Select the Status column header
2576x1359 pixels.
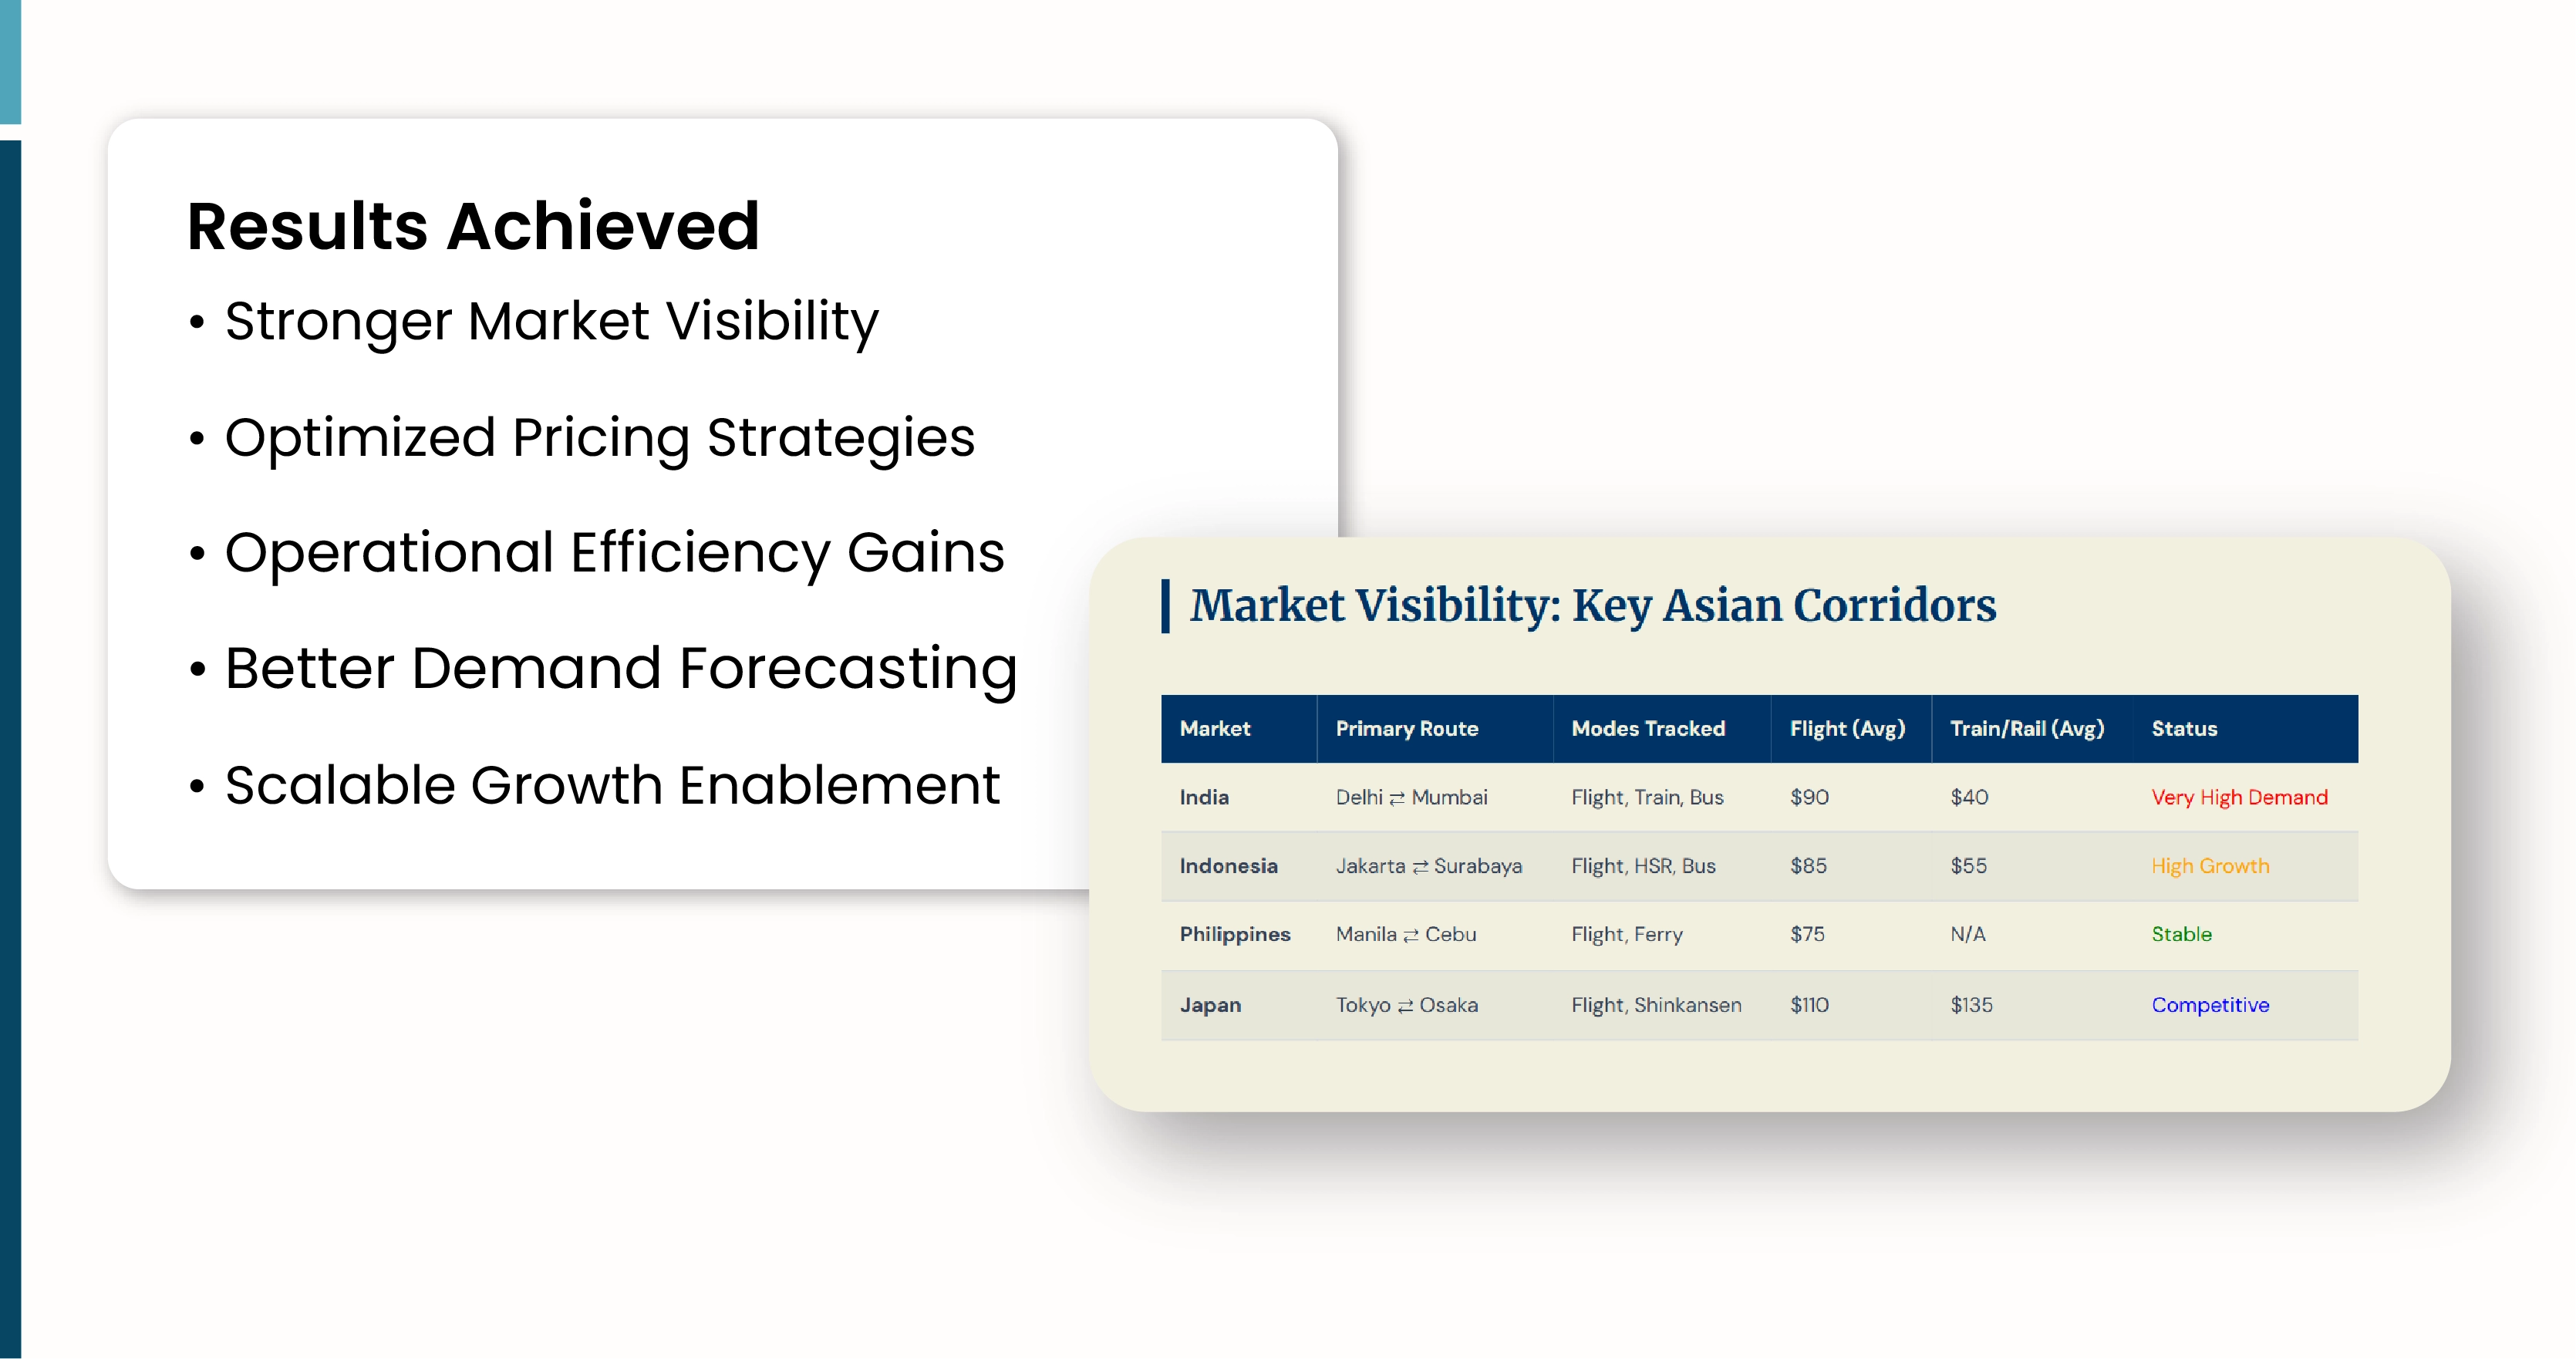click(2184, 729)
